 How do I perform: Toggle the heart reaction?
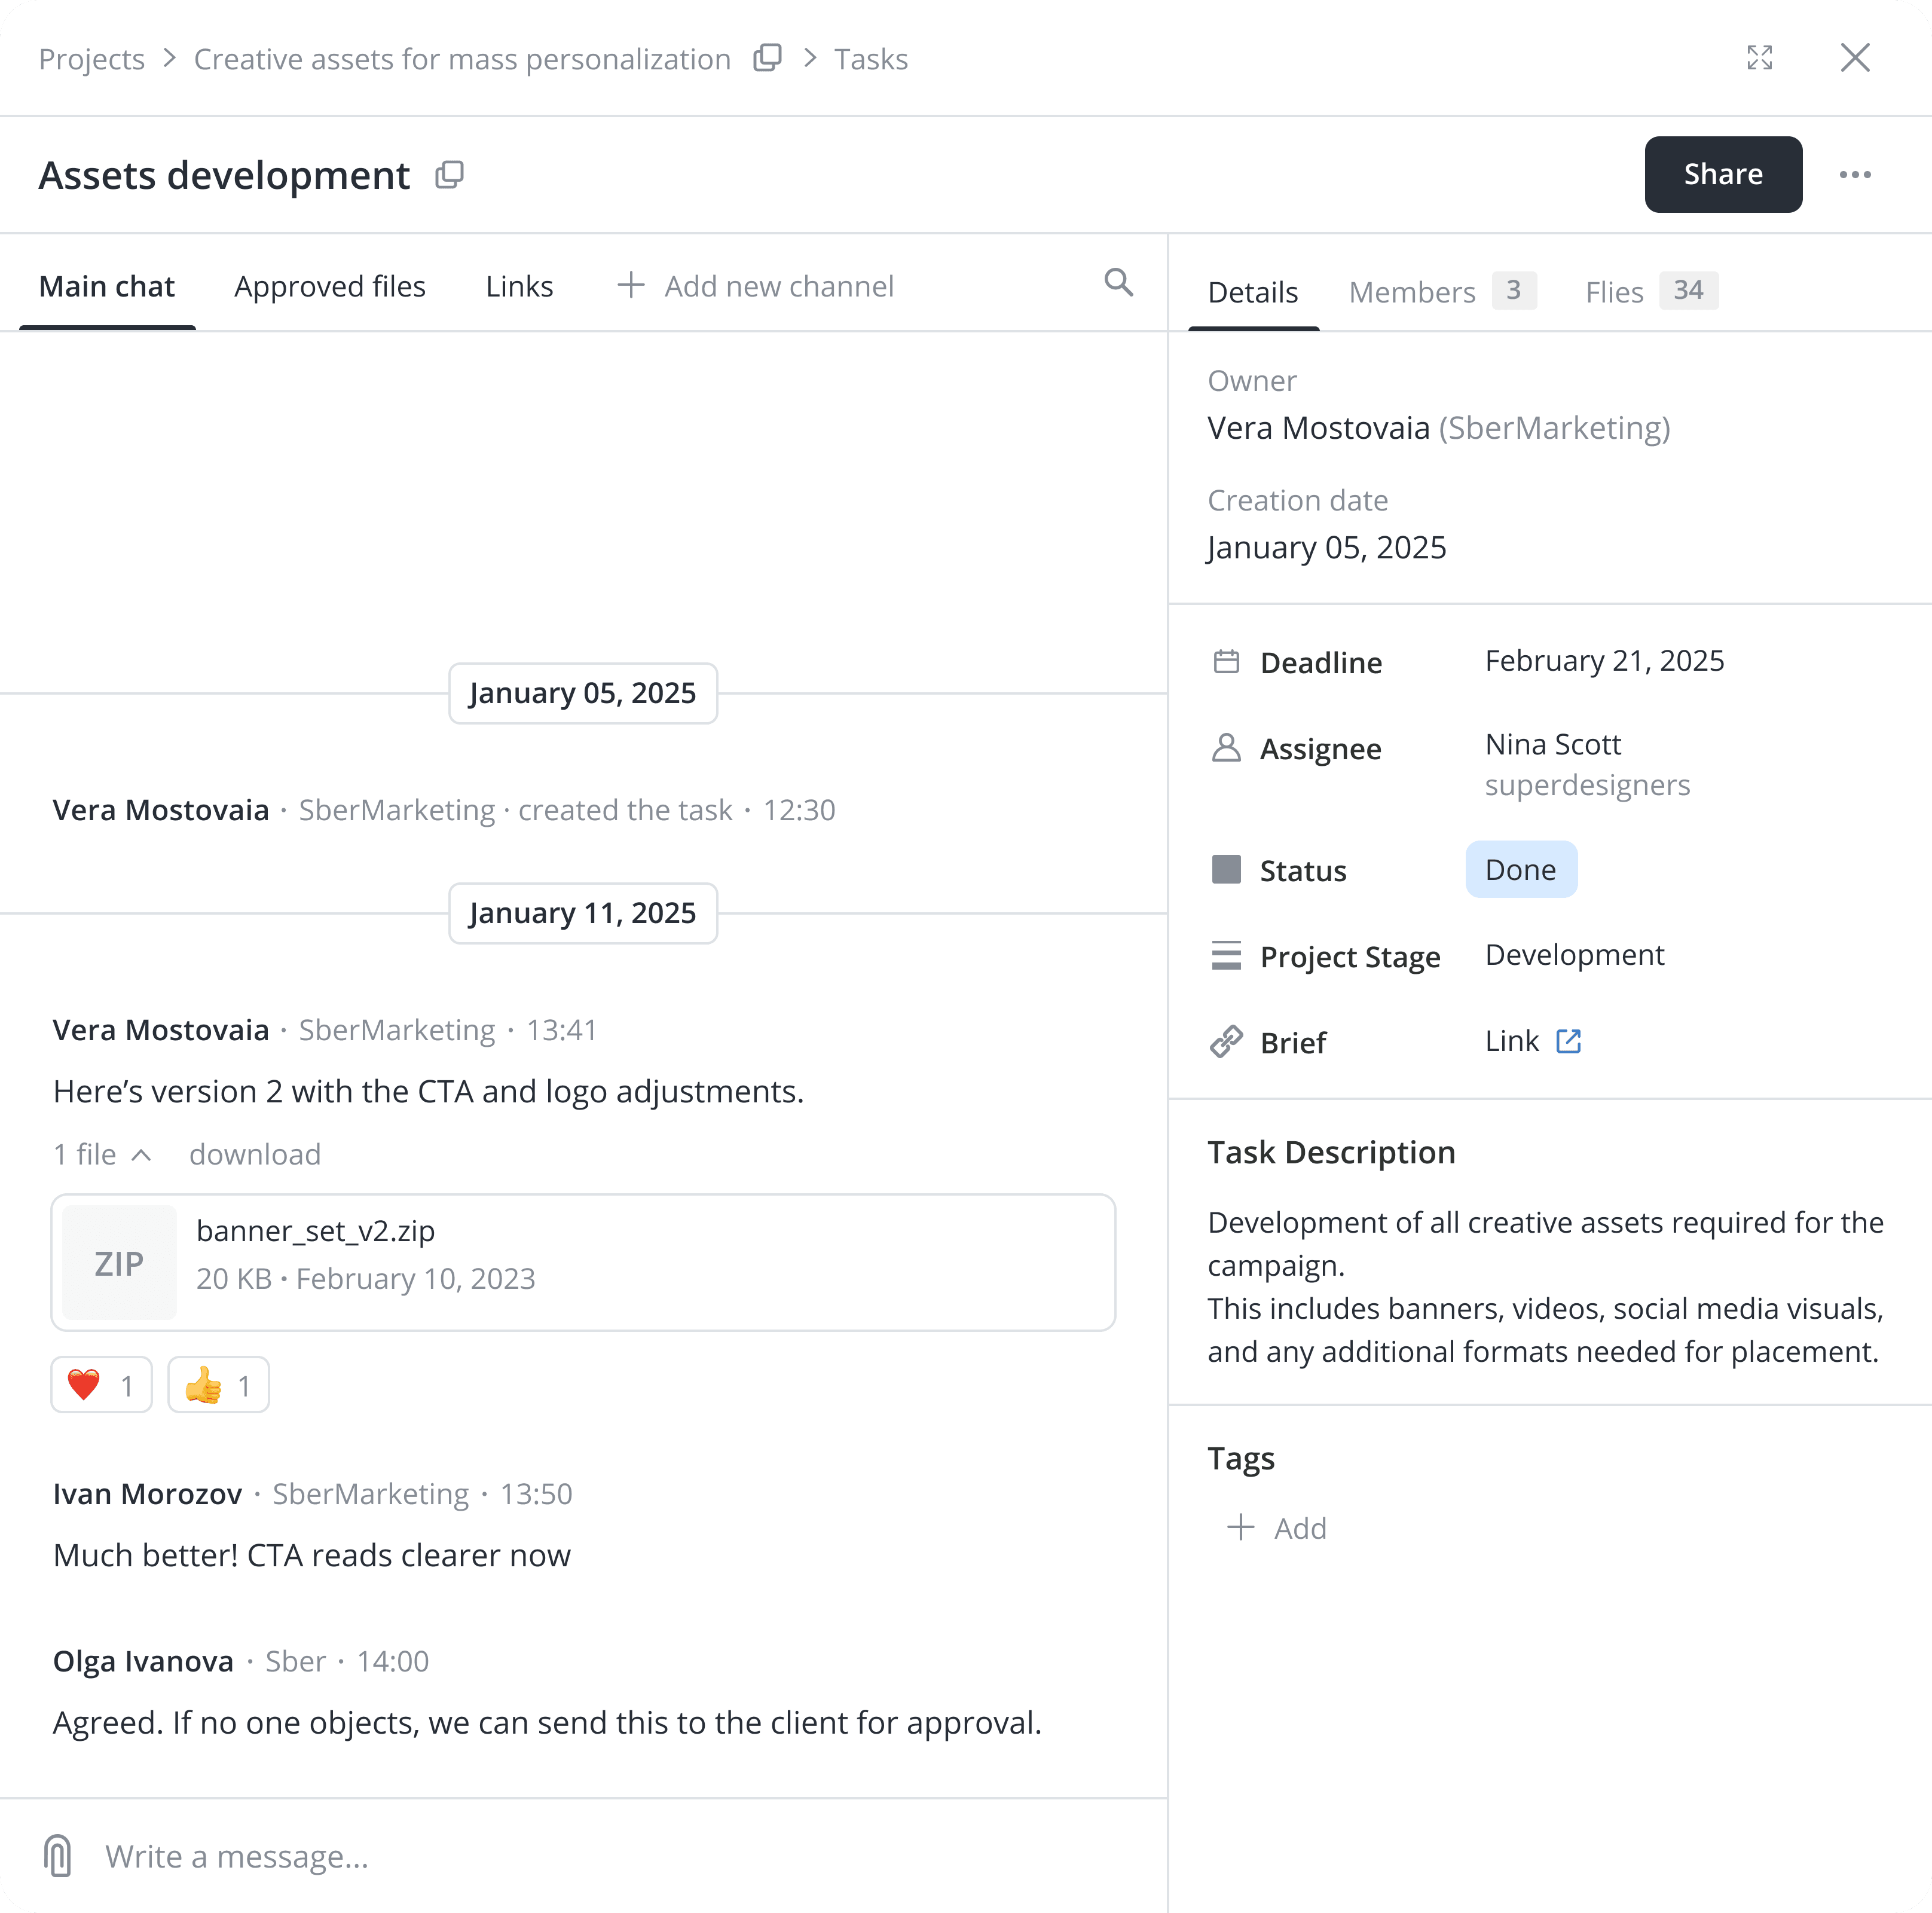click(x=101, y=1385)
